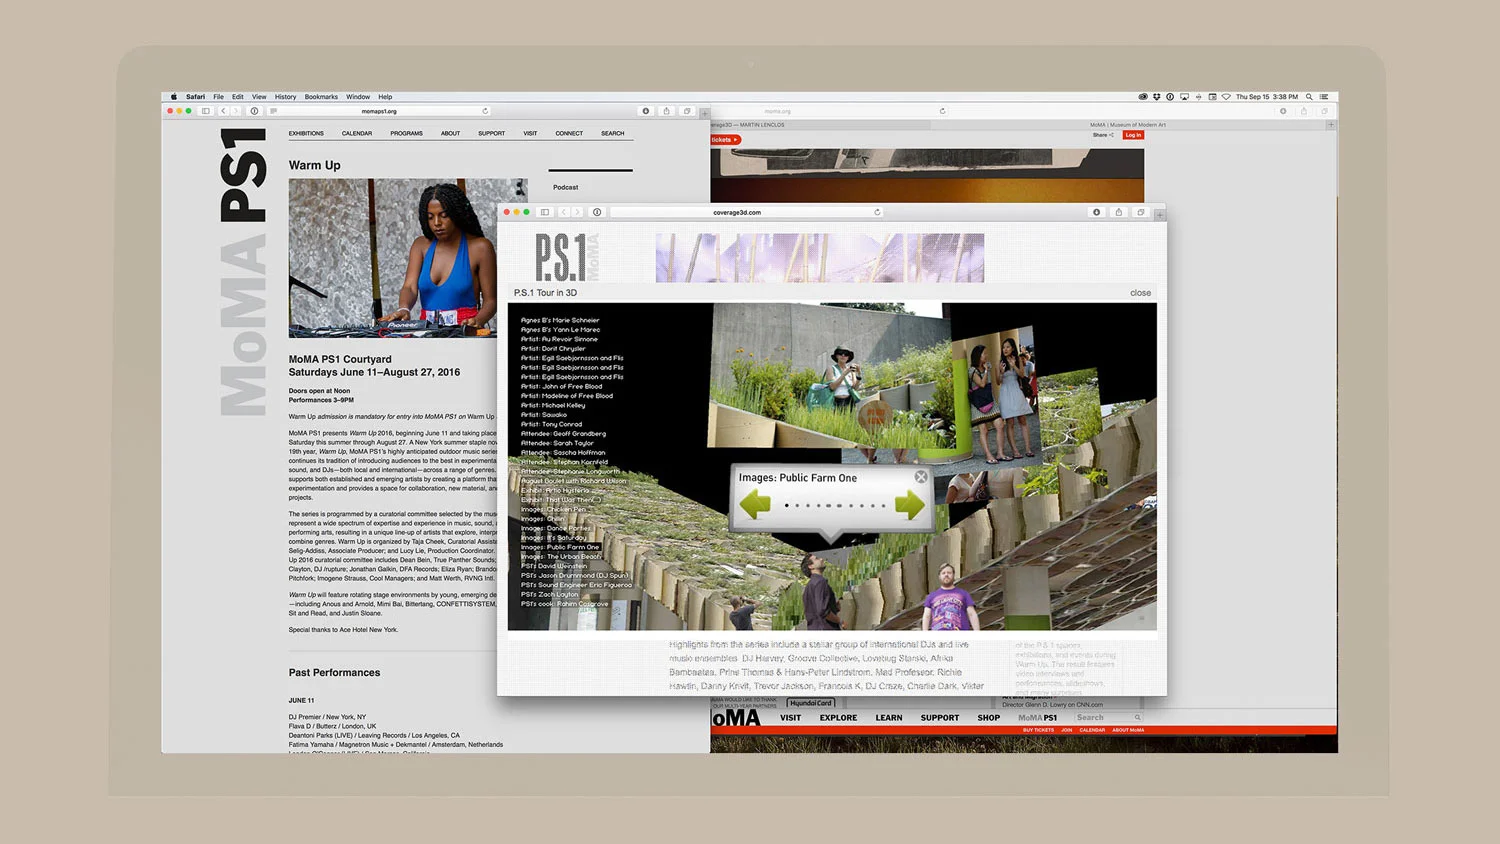Select 'Images: The Urban Beach' list entry
Screen dimensions: 1500x844
pos(561,556)
